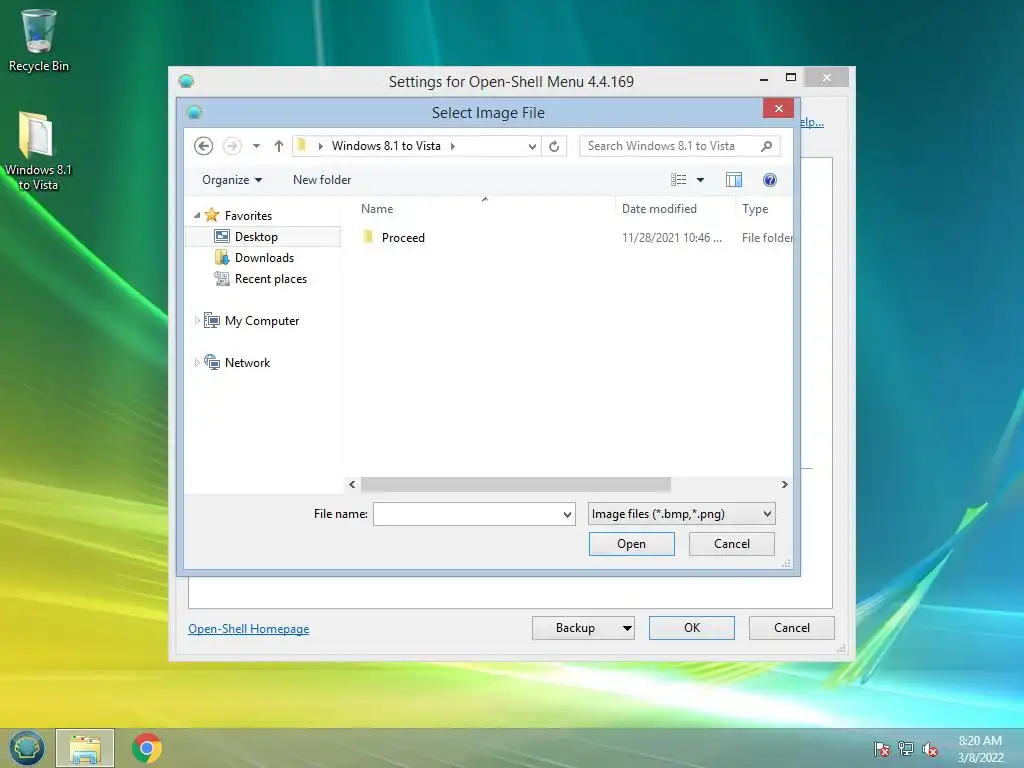Open the Open-Shell Homepage link
Screen dimensions: 1024x768
pyautogui.click(x=249, y=629)
